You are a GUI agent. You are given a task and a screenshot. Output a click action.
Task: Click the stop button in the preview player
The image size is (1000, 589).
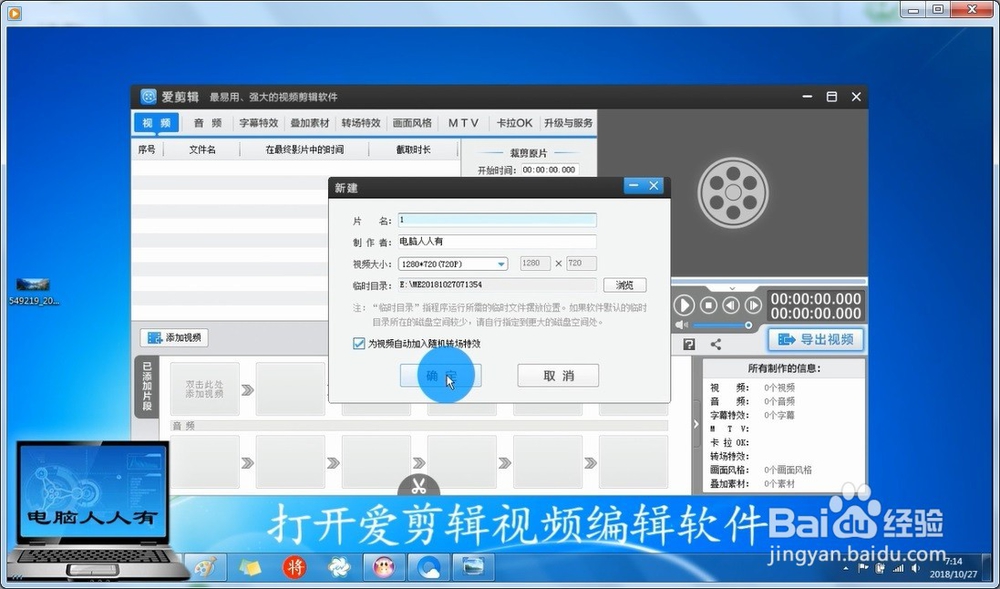709,305
